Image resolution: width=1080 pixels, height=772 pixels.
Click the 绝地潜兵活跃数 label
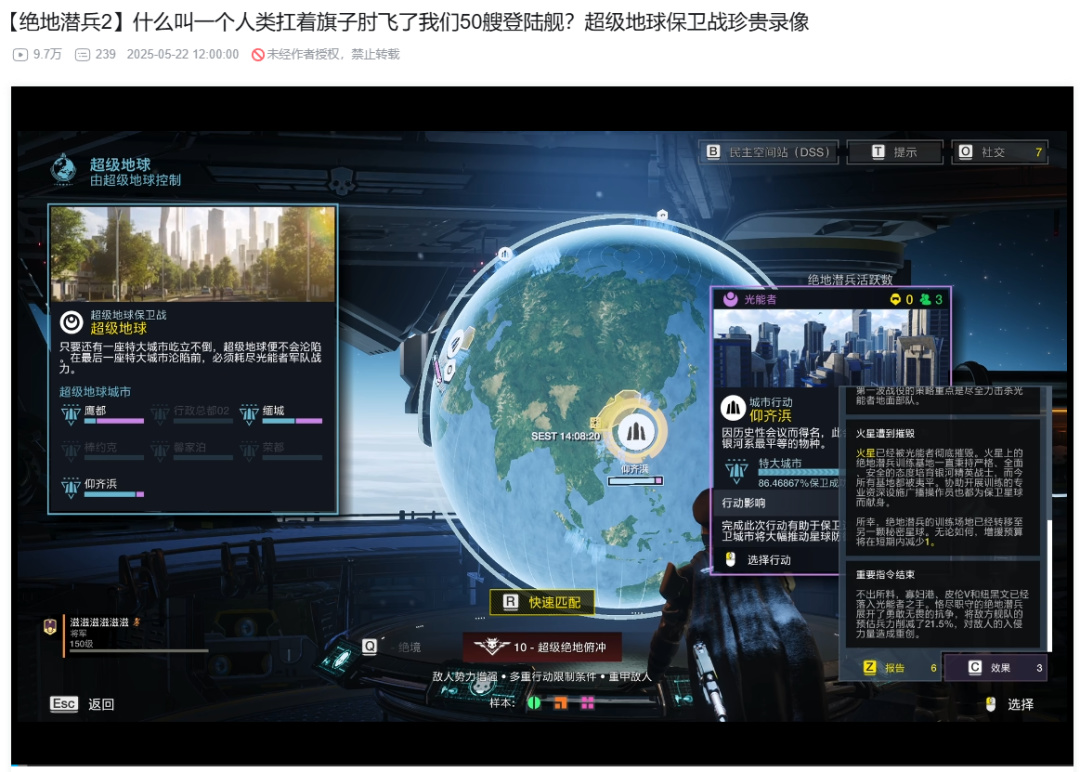850,279
